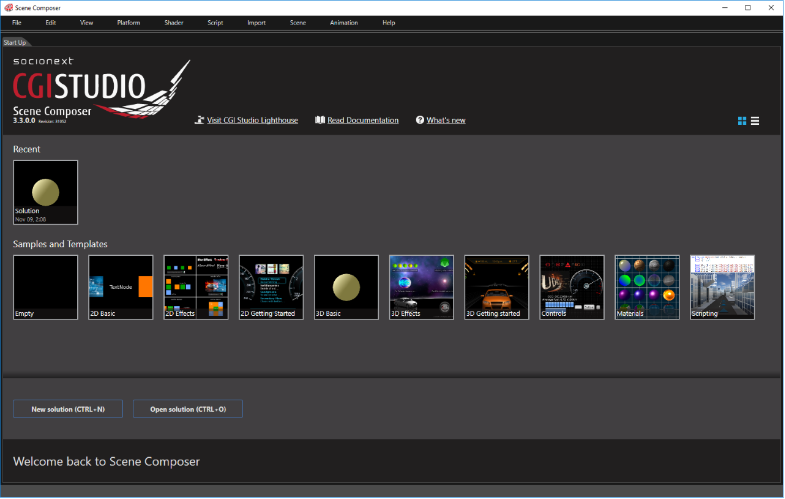Viewport: 785px width, 499px height.
Task: Follow the Visit CGI Studio Lighthouse link
Action: pos(252,120)
